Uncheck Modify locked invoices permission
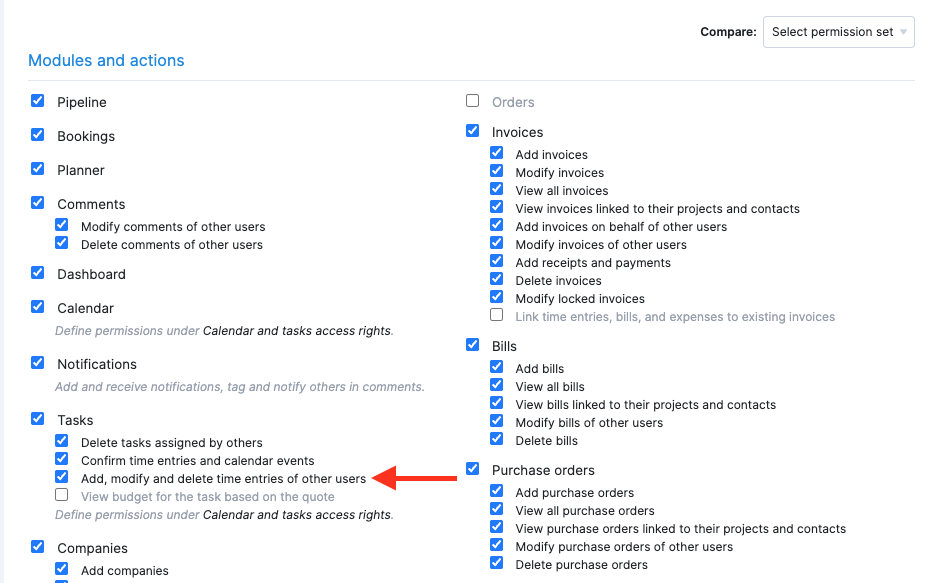Viewport: 933px width, 583px height. [x=497, y=297]
